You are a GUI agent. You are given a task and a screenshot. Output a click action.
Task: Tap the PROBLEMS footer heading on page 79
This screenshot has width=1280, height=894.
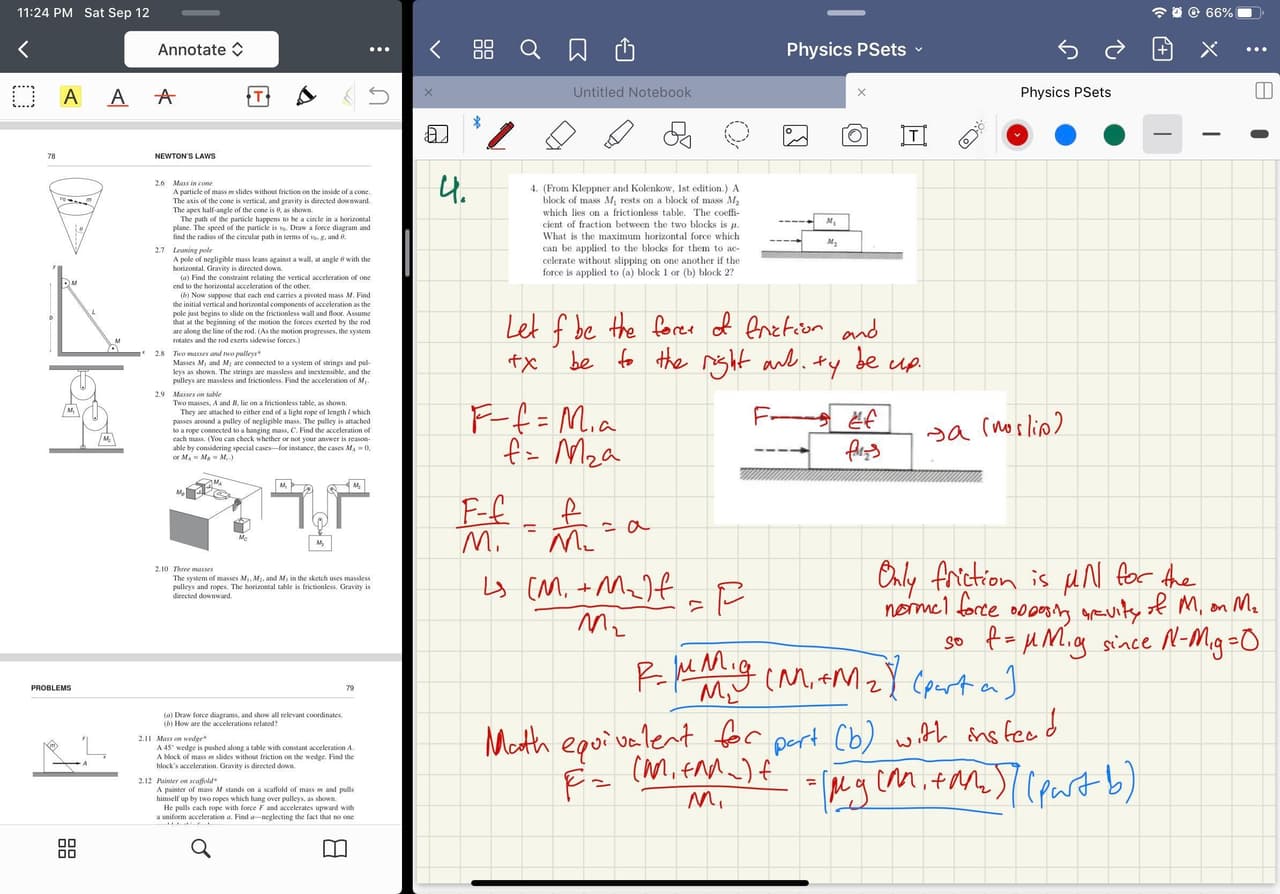coord(51,688)
